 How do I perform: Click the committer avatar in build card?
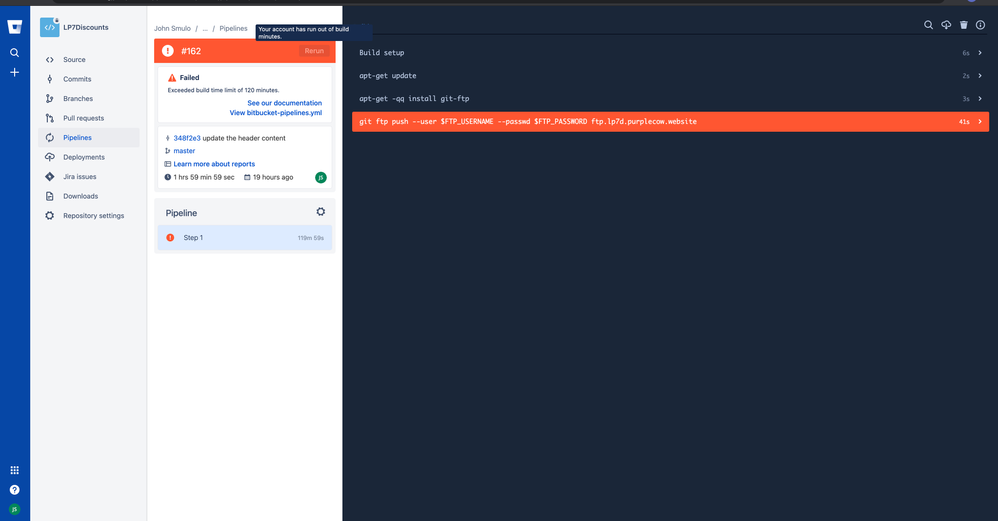click(x=321, y=177)
